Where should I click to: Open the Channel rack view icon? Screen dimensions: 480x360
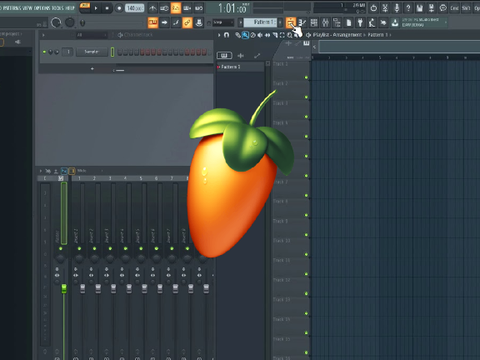click(314, 23)
